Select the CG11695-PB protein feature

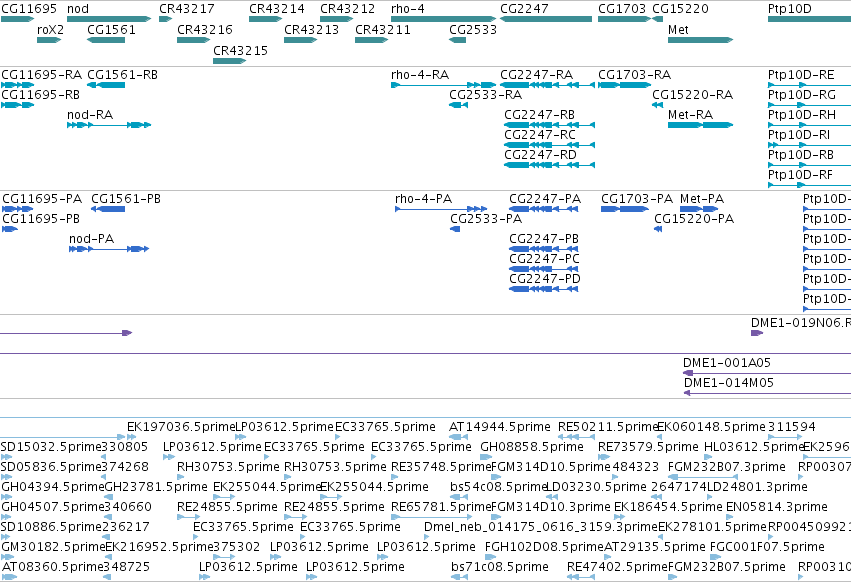[x=10, y=229]
